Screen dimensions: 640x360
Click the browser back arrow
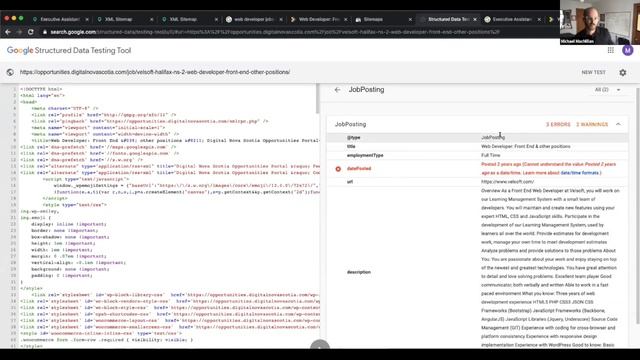[8, 32]
